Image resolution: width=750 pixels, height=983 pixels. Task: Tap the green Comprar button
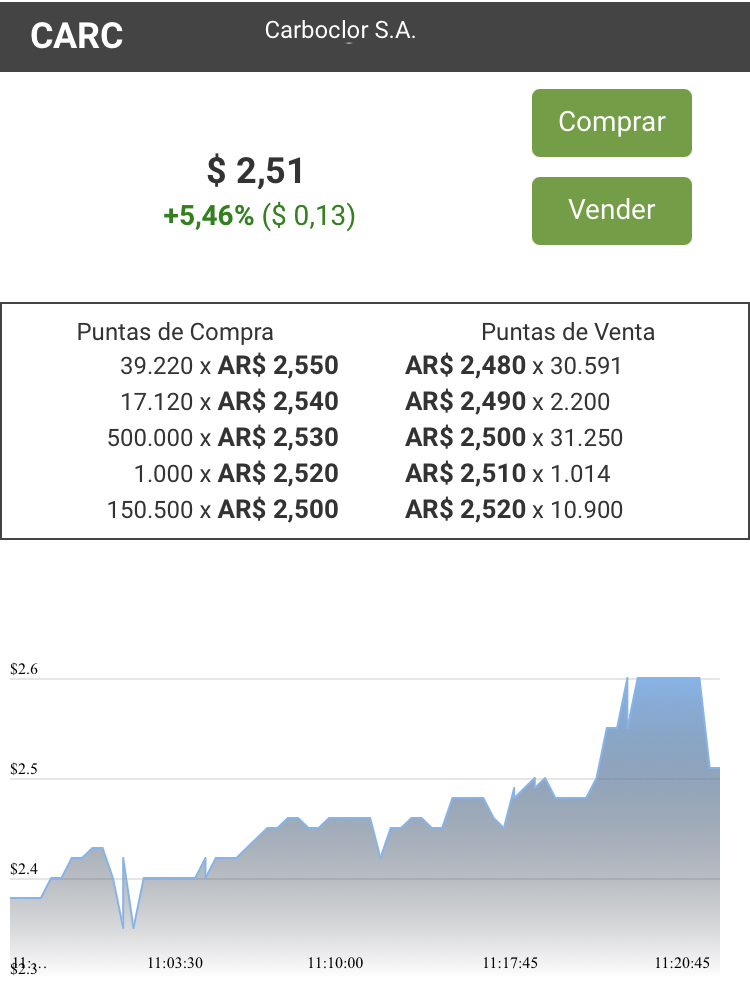point(611,123)
